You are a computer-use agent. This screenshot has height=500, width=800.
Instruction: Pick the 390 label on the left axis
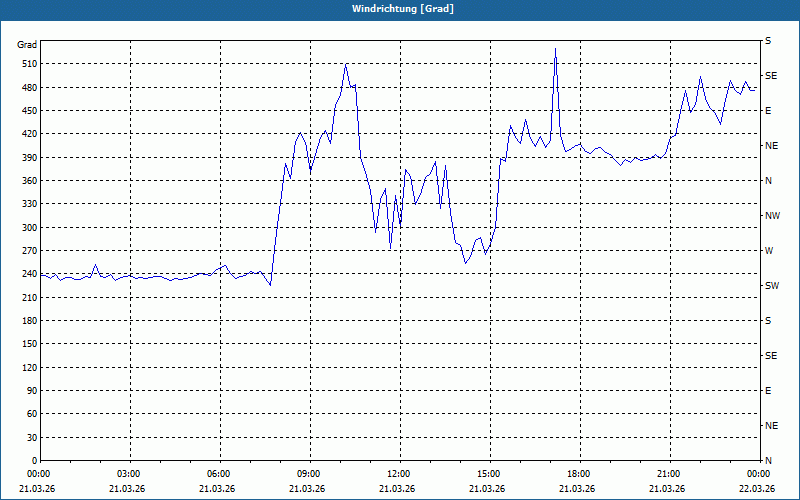click(x=30, y=158)
